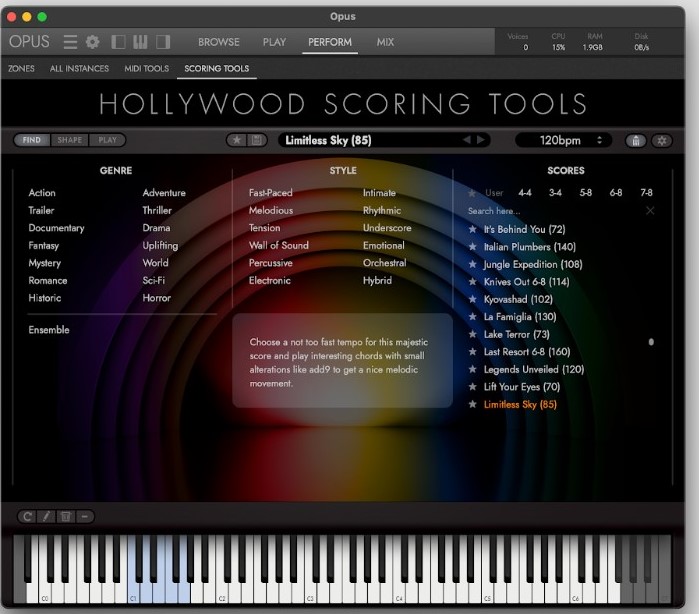The width and height of the screenshot is (699, 614).
Task: Toggle the 4-4 time signature filter
Action: 525,193
